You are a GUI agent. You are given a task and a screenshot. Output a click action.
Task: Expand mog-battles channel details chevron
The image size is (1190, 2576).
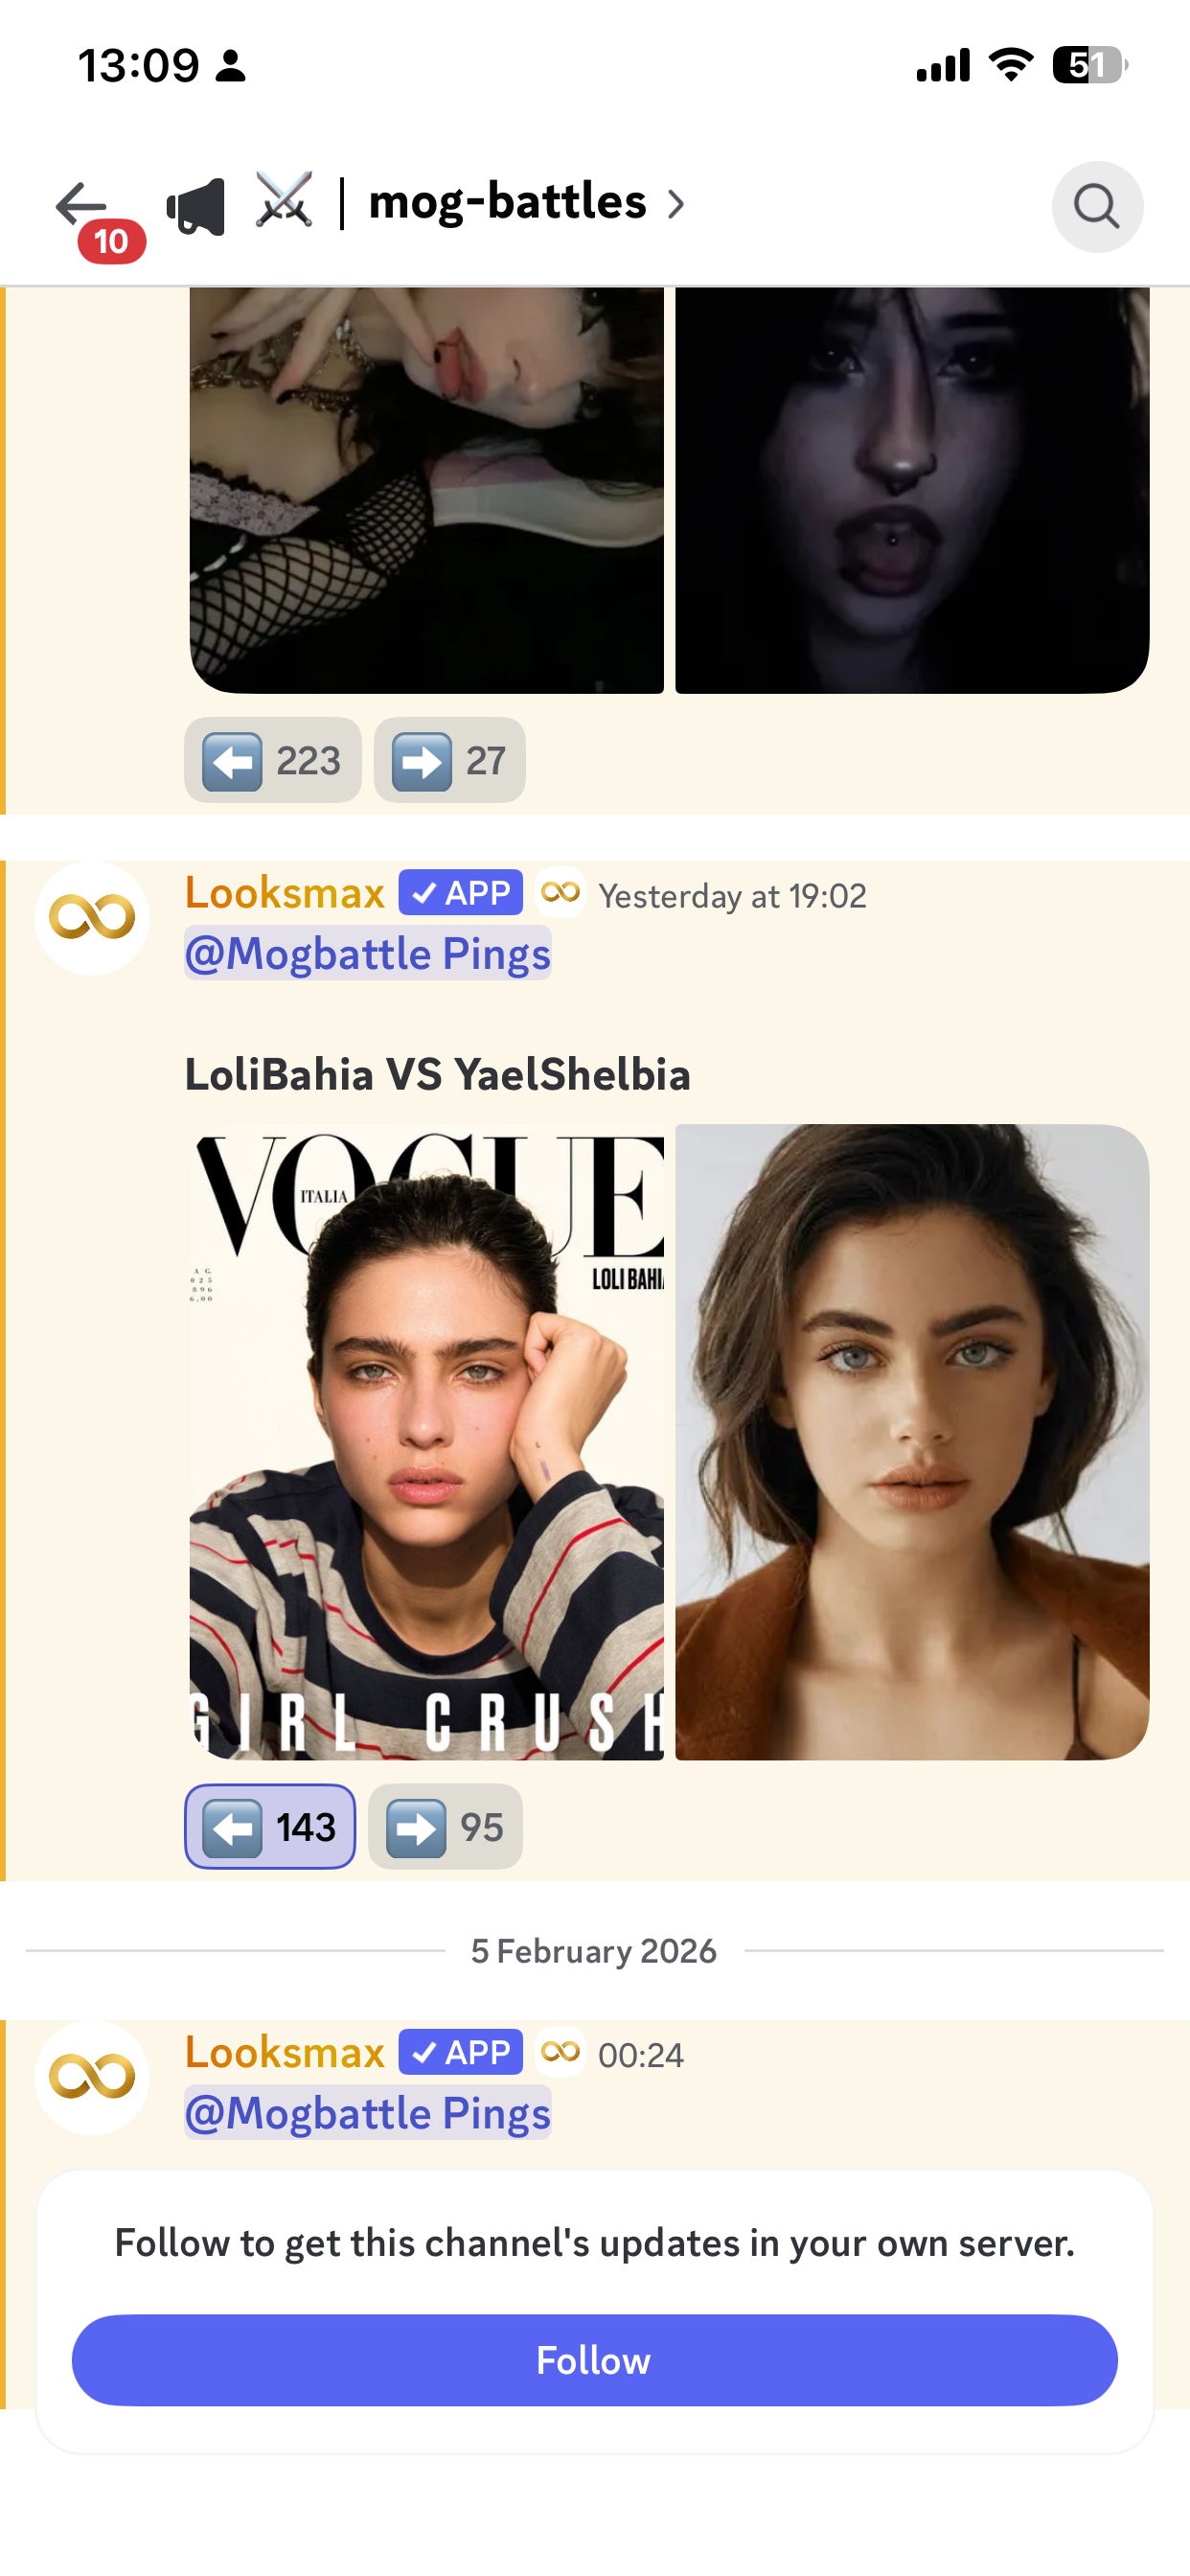point(677,205)
